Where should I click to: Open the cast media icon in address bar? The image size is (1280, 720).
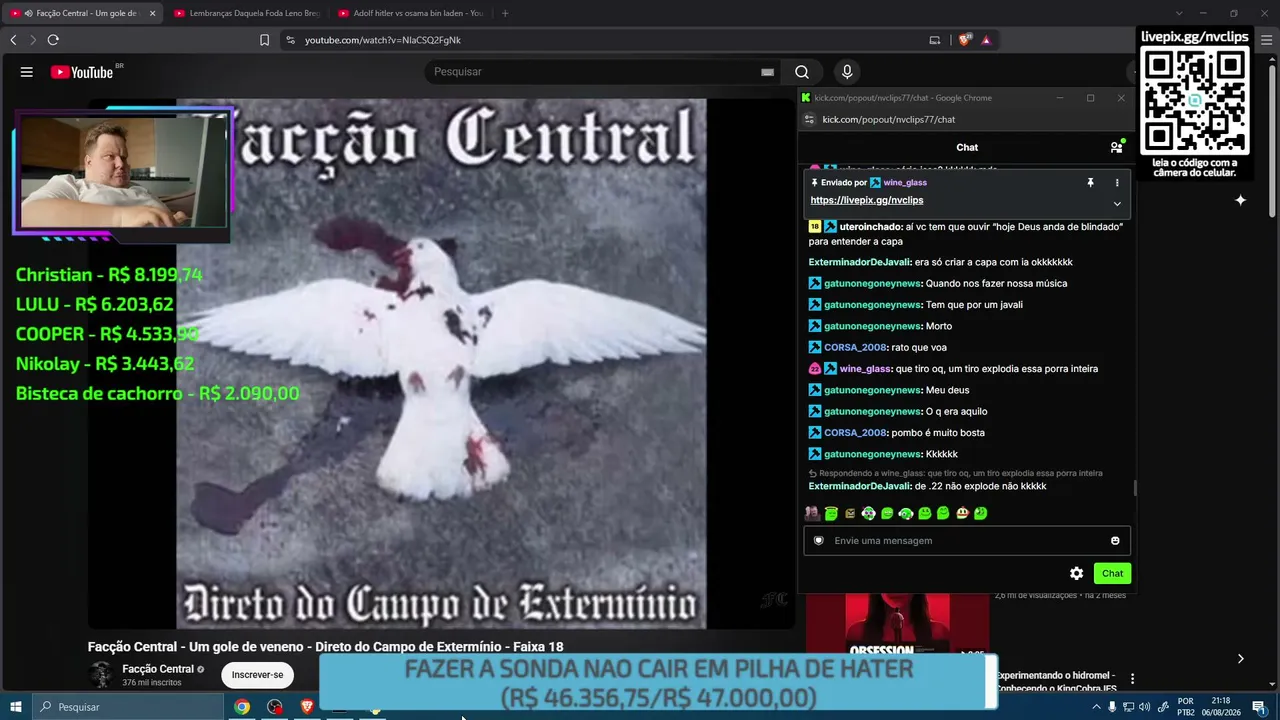(x=935, y=40)
